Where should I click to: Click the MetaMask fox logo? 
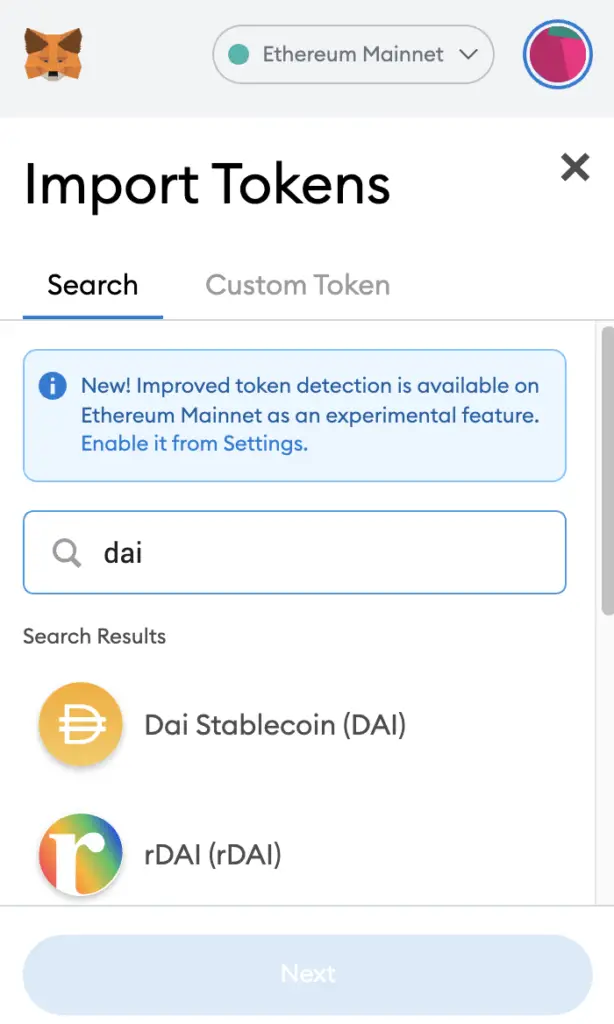[x=54, y=54]
